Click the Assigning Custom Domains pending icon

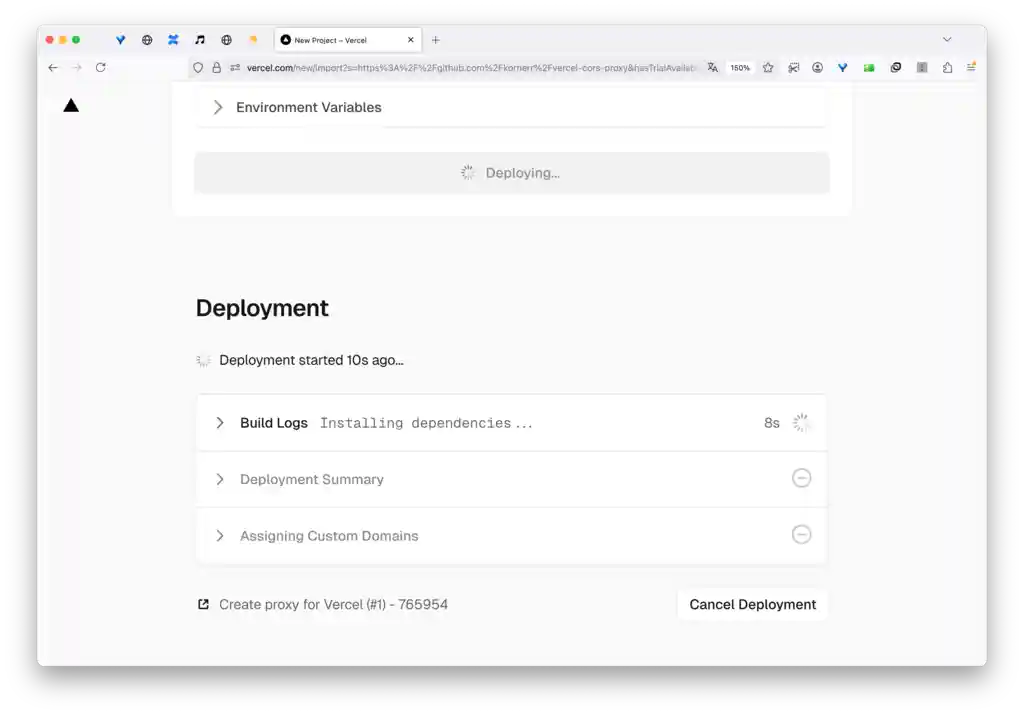click(801, 534)
